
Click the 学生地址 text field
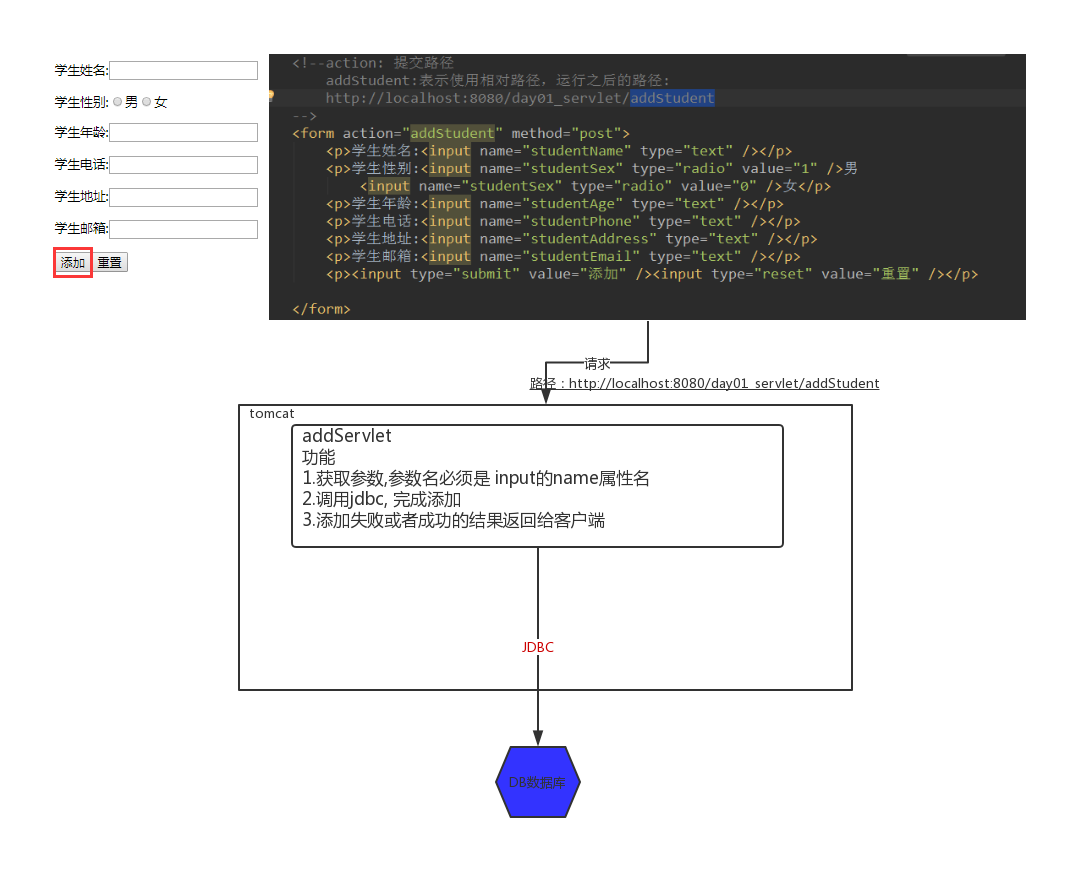click(183, 197)
